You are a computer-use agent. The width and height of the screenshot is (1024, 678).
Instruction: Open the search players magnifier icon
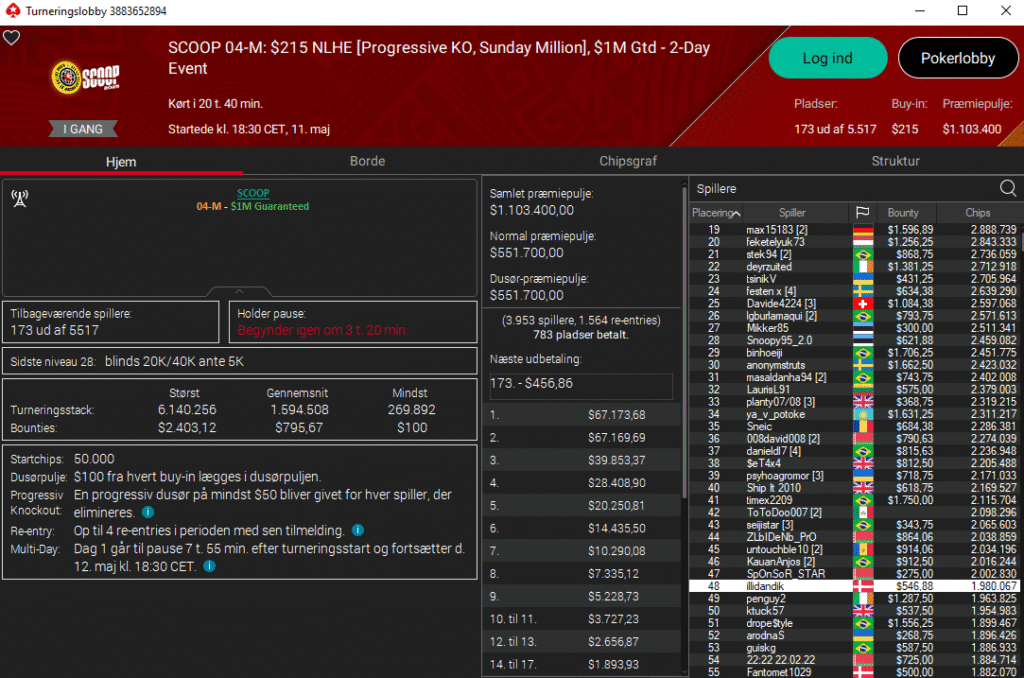coord(1008,189)
